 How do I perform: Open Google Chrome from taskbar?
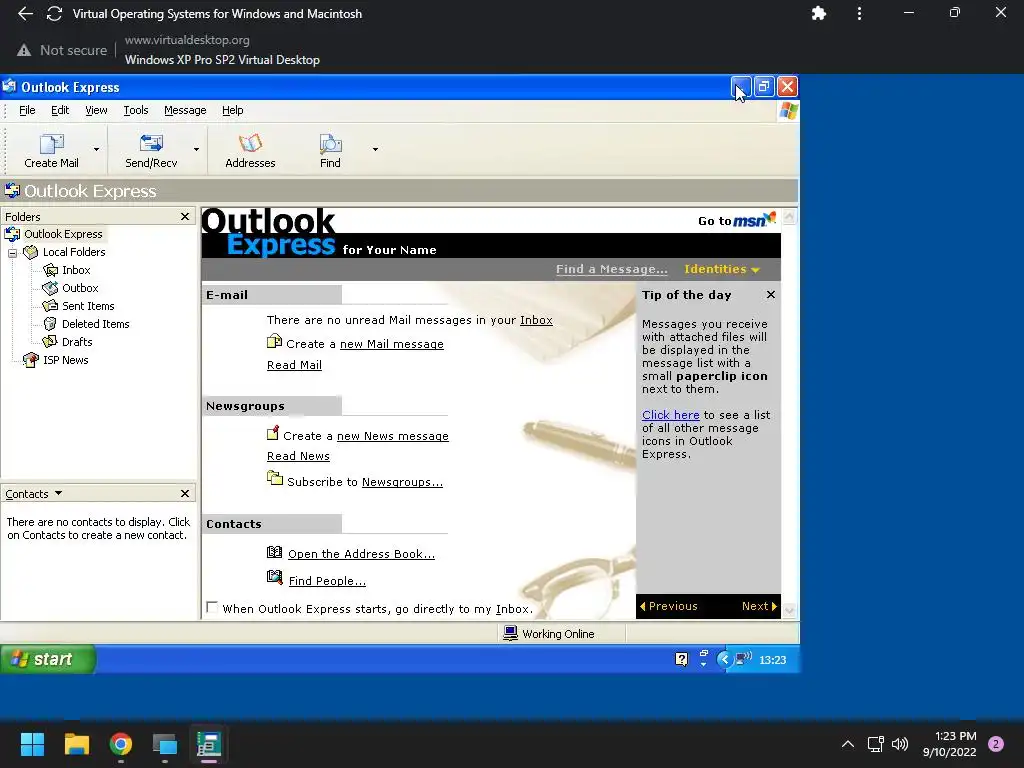121,744
